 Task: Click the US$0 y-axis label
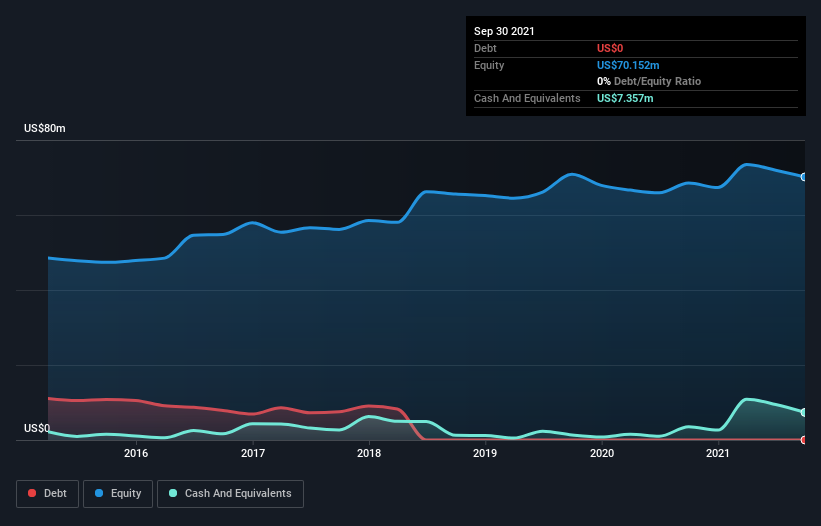click(x=37, y=428)
